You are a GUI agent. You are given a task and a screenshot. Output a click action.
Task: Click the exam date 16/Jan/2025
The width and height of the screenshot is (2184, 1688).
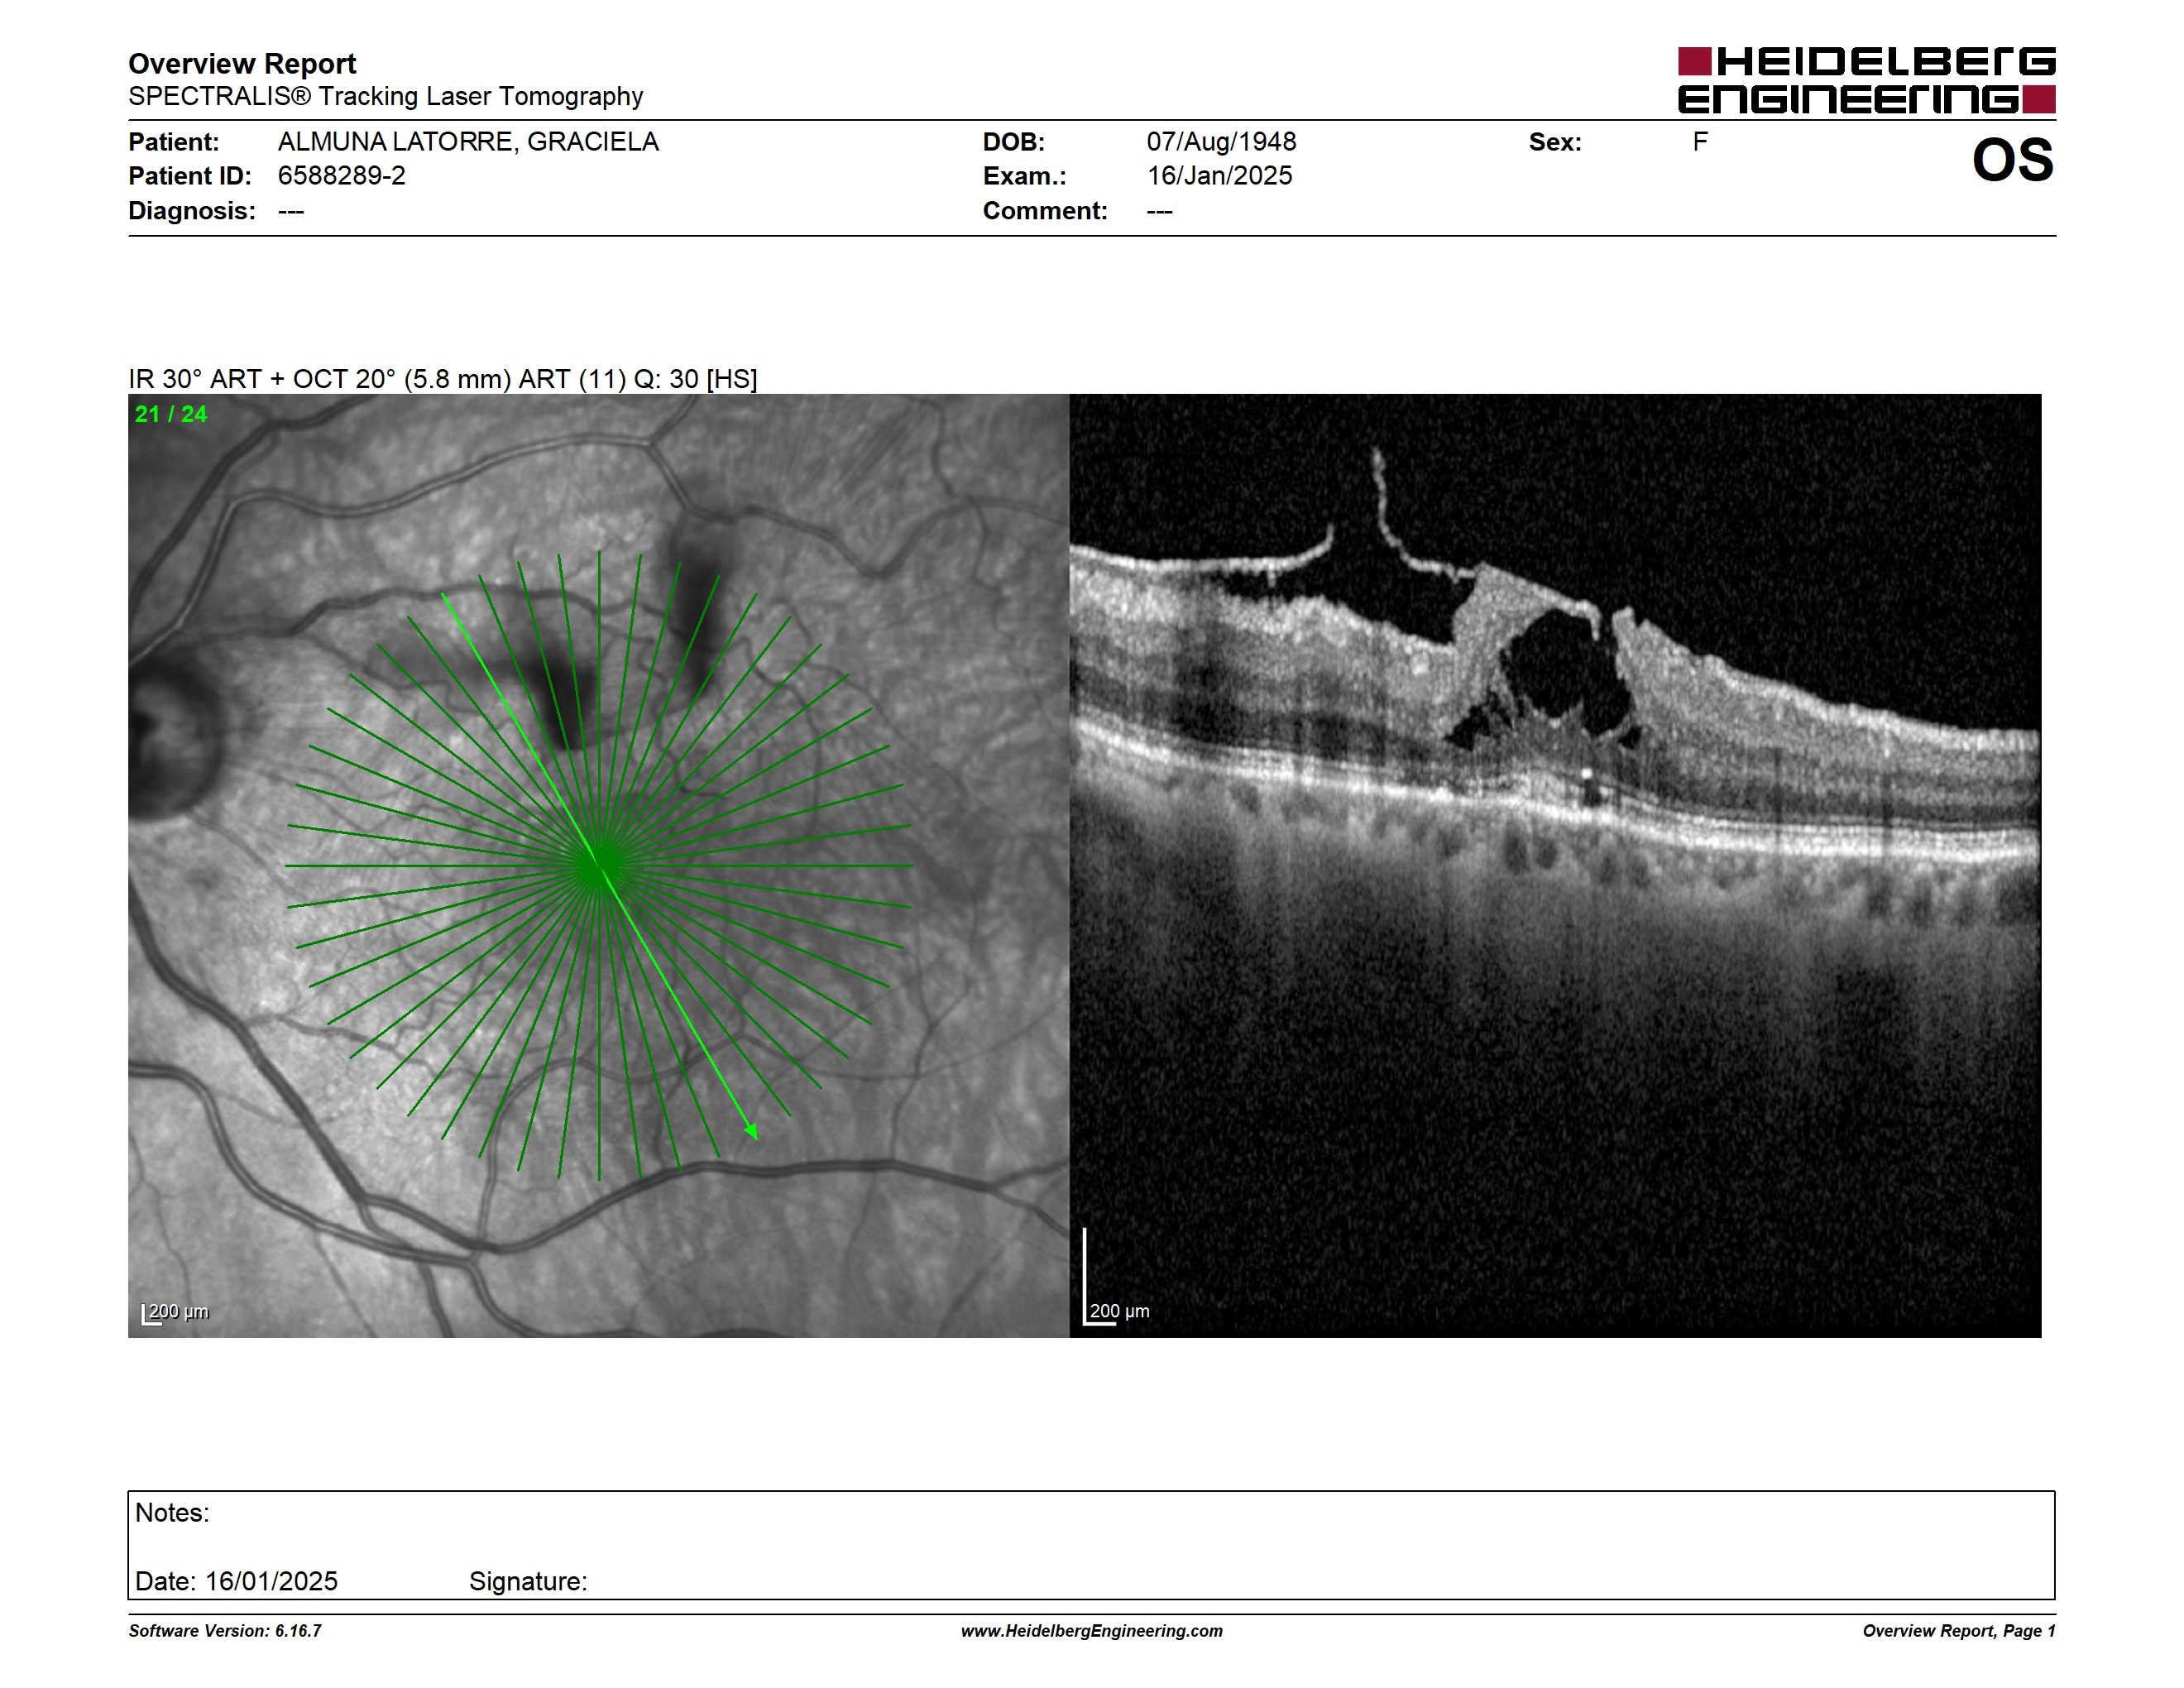tap(1219, 176)
